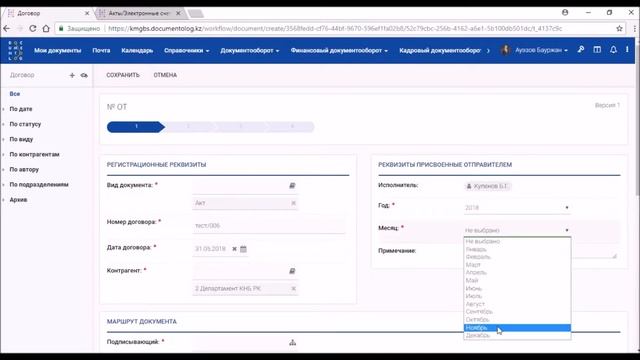Clear the contract date field
The width and height of the screenshot is (640, 360).
[x=234, y=249]
